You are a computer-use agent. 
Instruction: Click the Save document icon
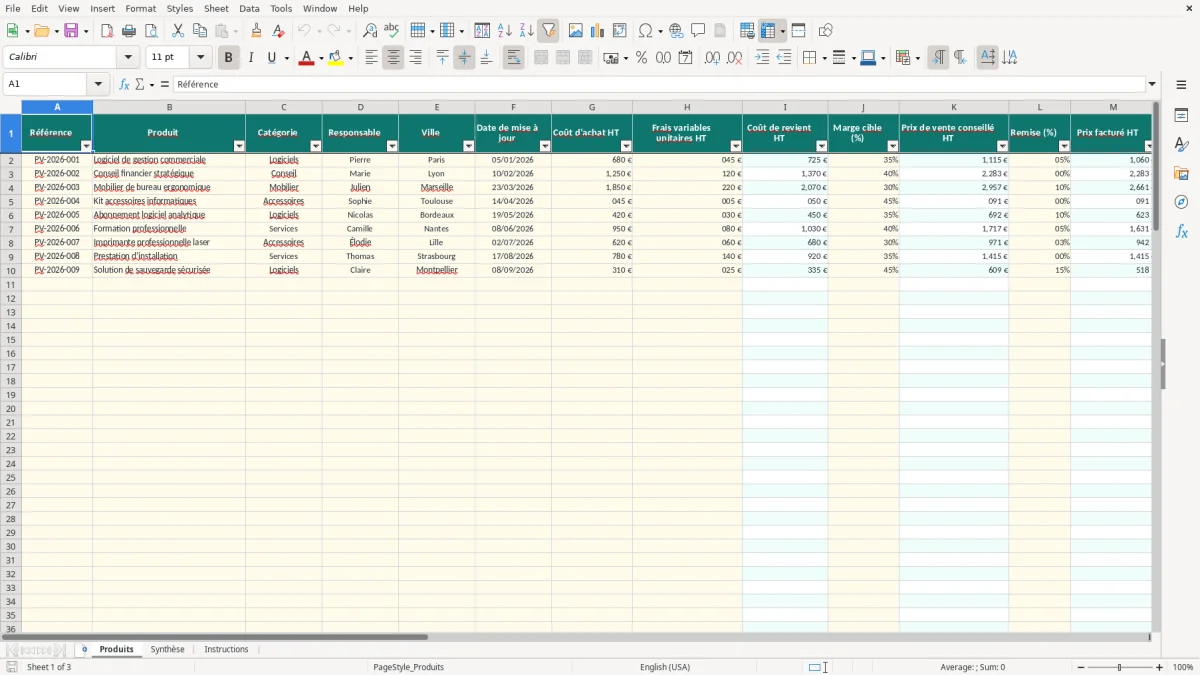71,31
